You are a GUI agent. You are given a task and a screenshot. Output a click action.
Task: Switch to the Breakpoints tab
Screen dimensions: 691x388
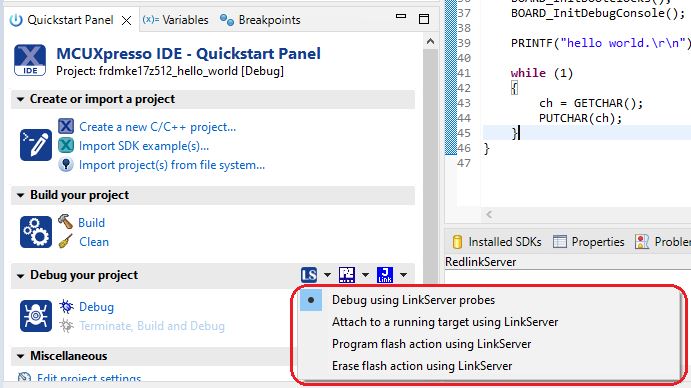(260, 20)
